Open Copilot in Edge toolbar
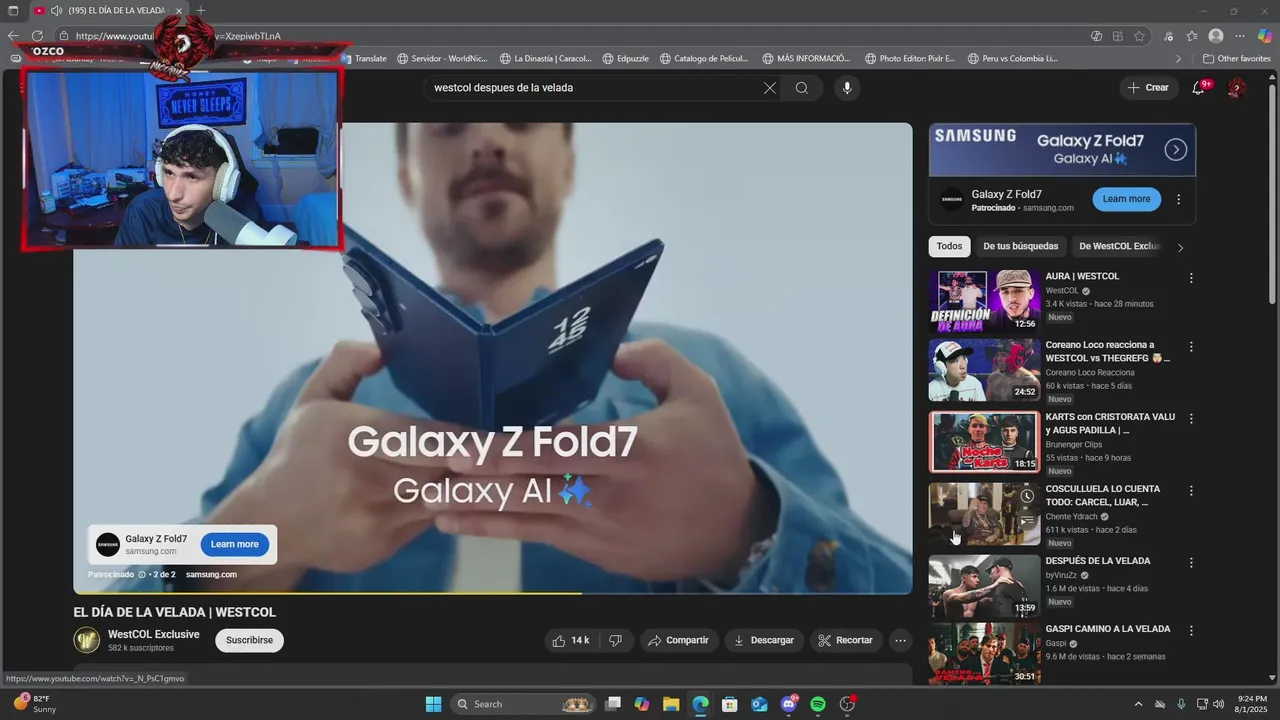1280x720 pixels. pos(1265,36)
